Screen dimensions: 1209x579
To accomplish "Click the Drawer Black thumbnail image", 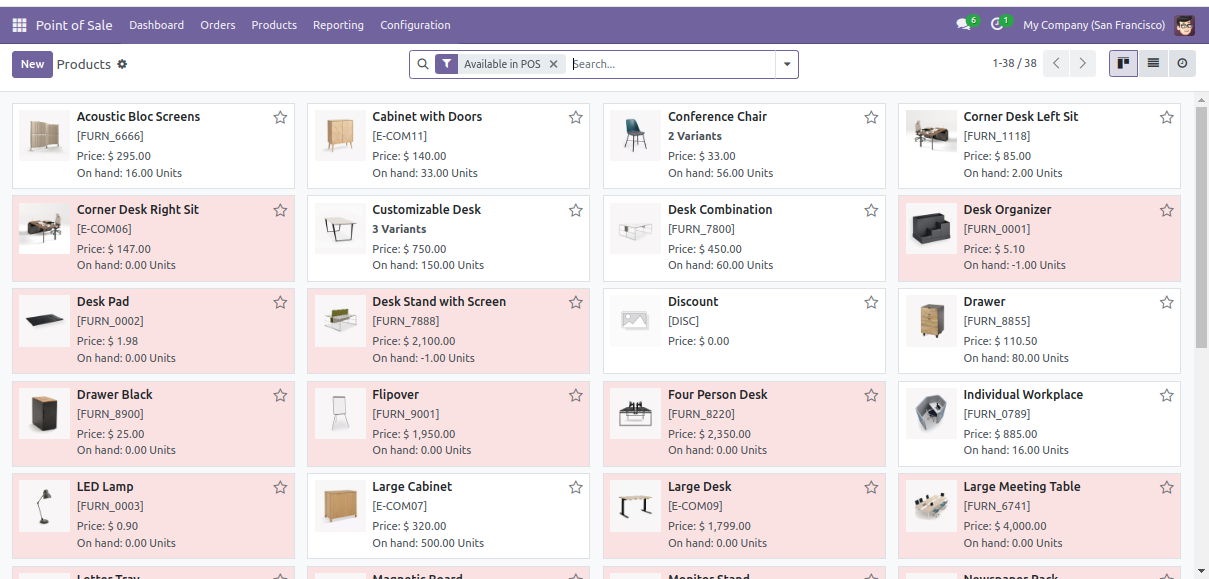I will [x=45, y=414].
